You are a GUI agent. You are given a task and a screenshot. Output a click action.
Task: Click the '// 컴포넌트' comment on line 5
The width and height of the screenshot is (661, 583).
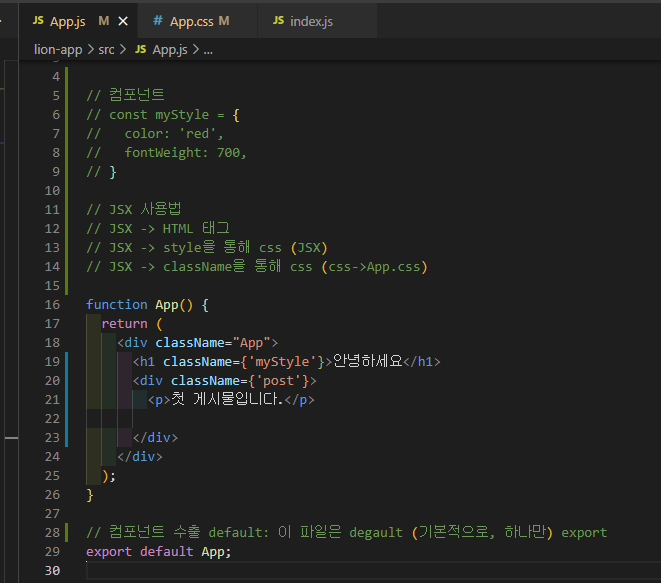coord(125,95)
